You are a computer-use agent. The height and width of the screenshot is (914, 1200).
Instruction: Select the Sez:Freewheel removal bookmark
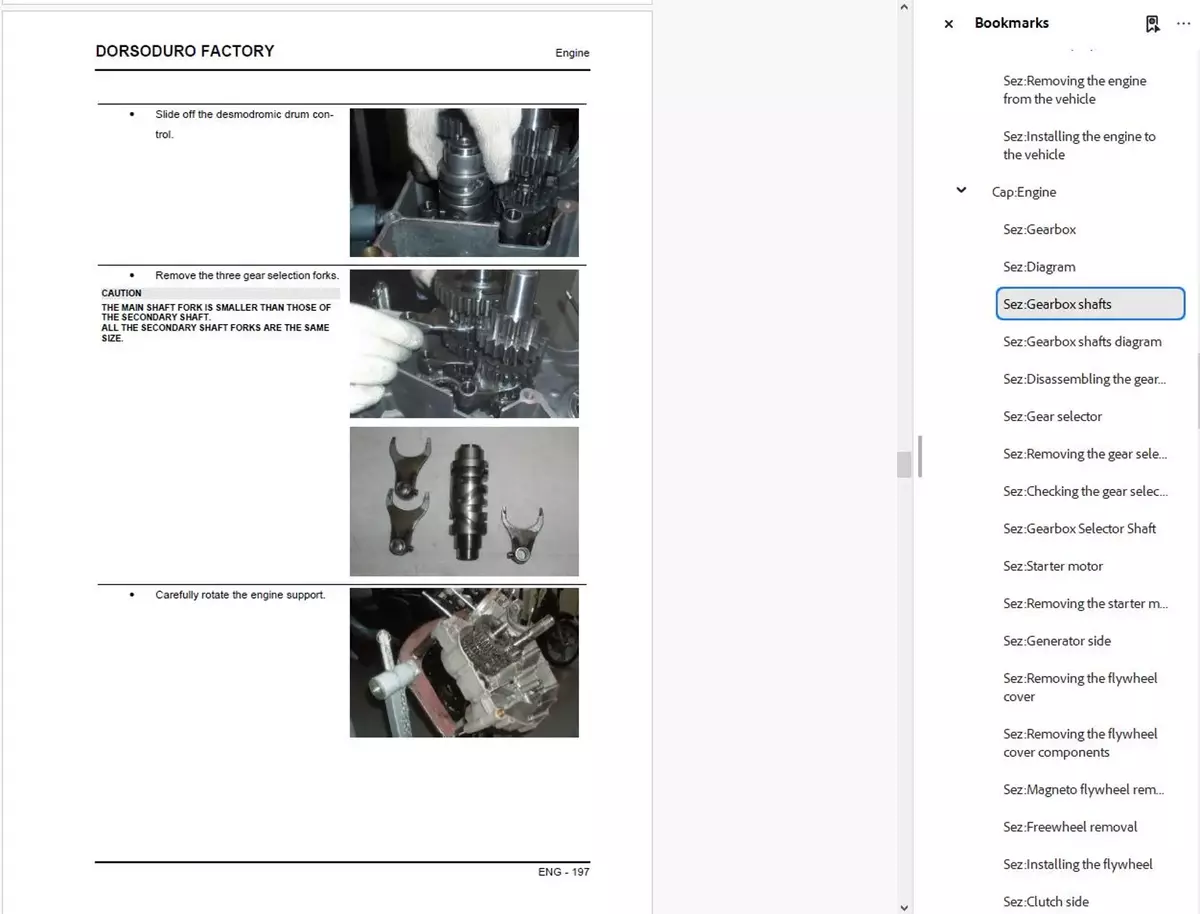[1070, 827]
